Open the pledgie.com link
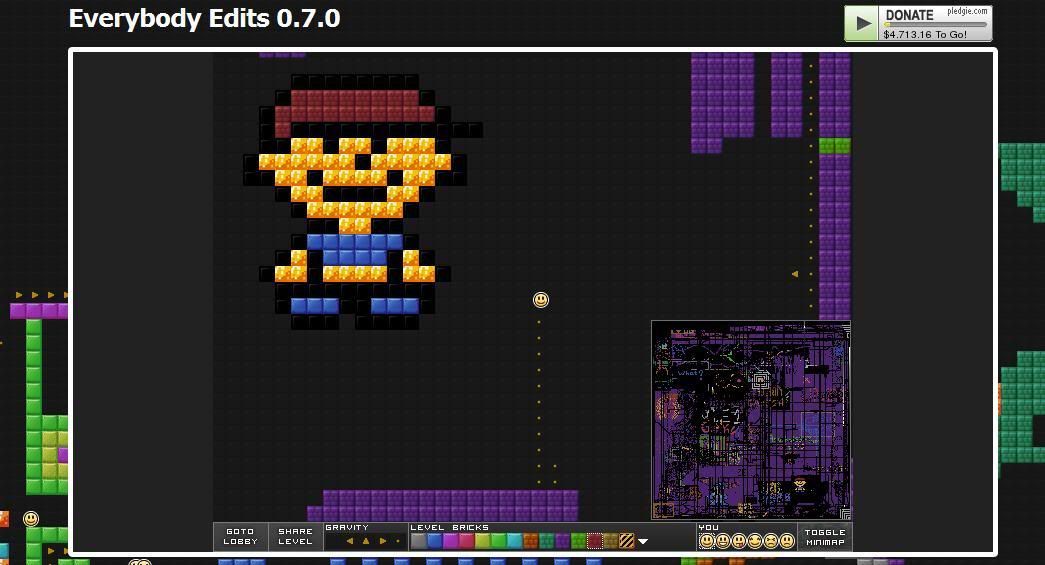The width and height of the screenshot is (1045, 565). point(967,11)
